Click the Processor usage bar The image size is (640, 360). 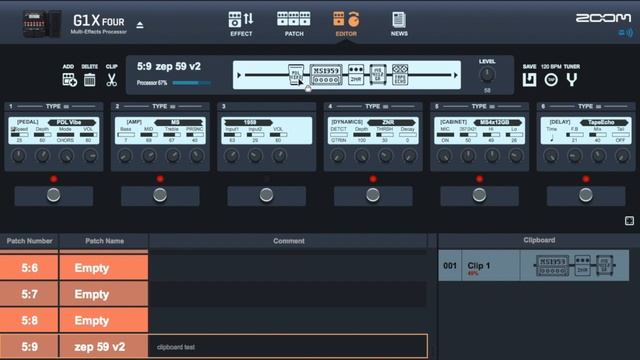point(191,83)
